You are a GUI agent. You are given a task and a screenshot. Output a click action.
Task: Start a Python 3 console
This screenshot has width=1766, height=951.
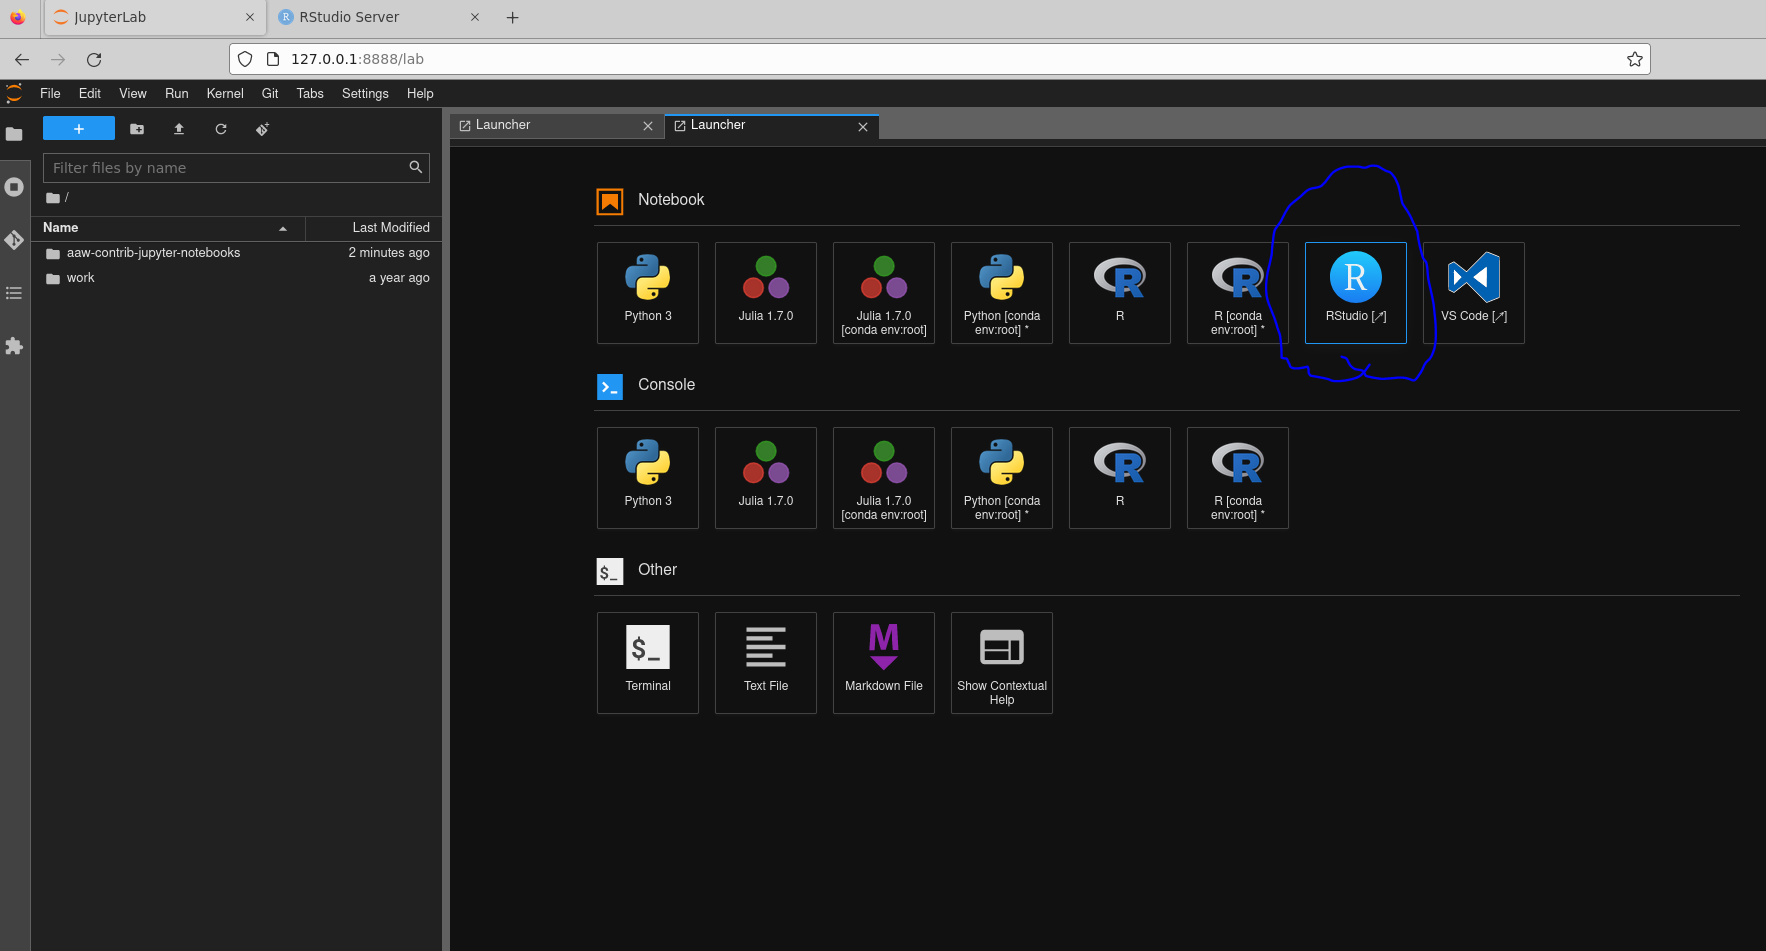click(x=648, y=478)
